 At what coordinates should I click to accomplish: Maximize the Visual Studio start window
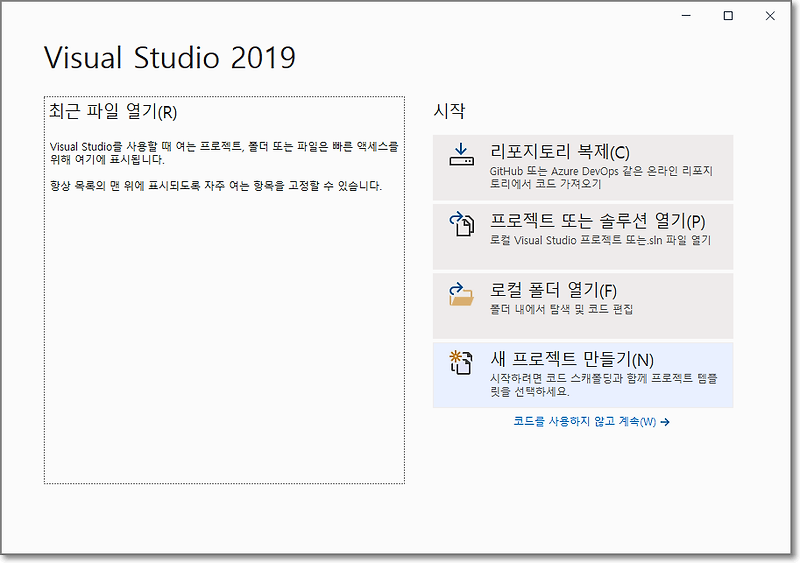(x=728, y=16)
